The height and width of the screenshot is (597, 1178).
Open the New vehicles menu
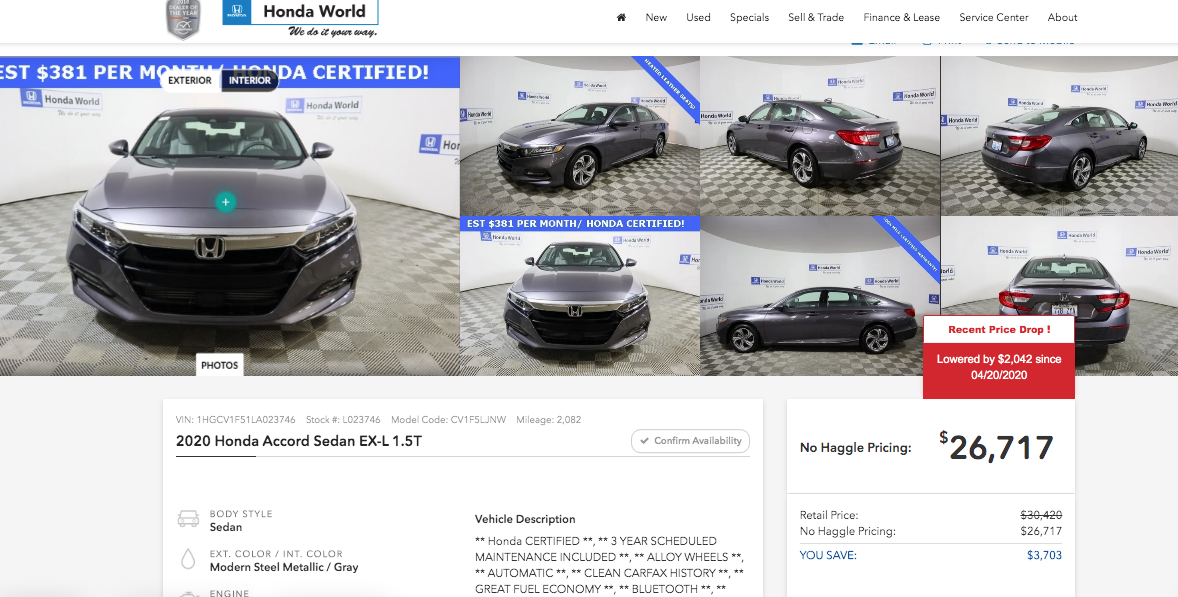click(656, 17)
